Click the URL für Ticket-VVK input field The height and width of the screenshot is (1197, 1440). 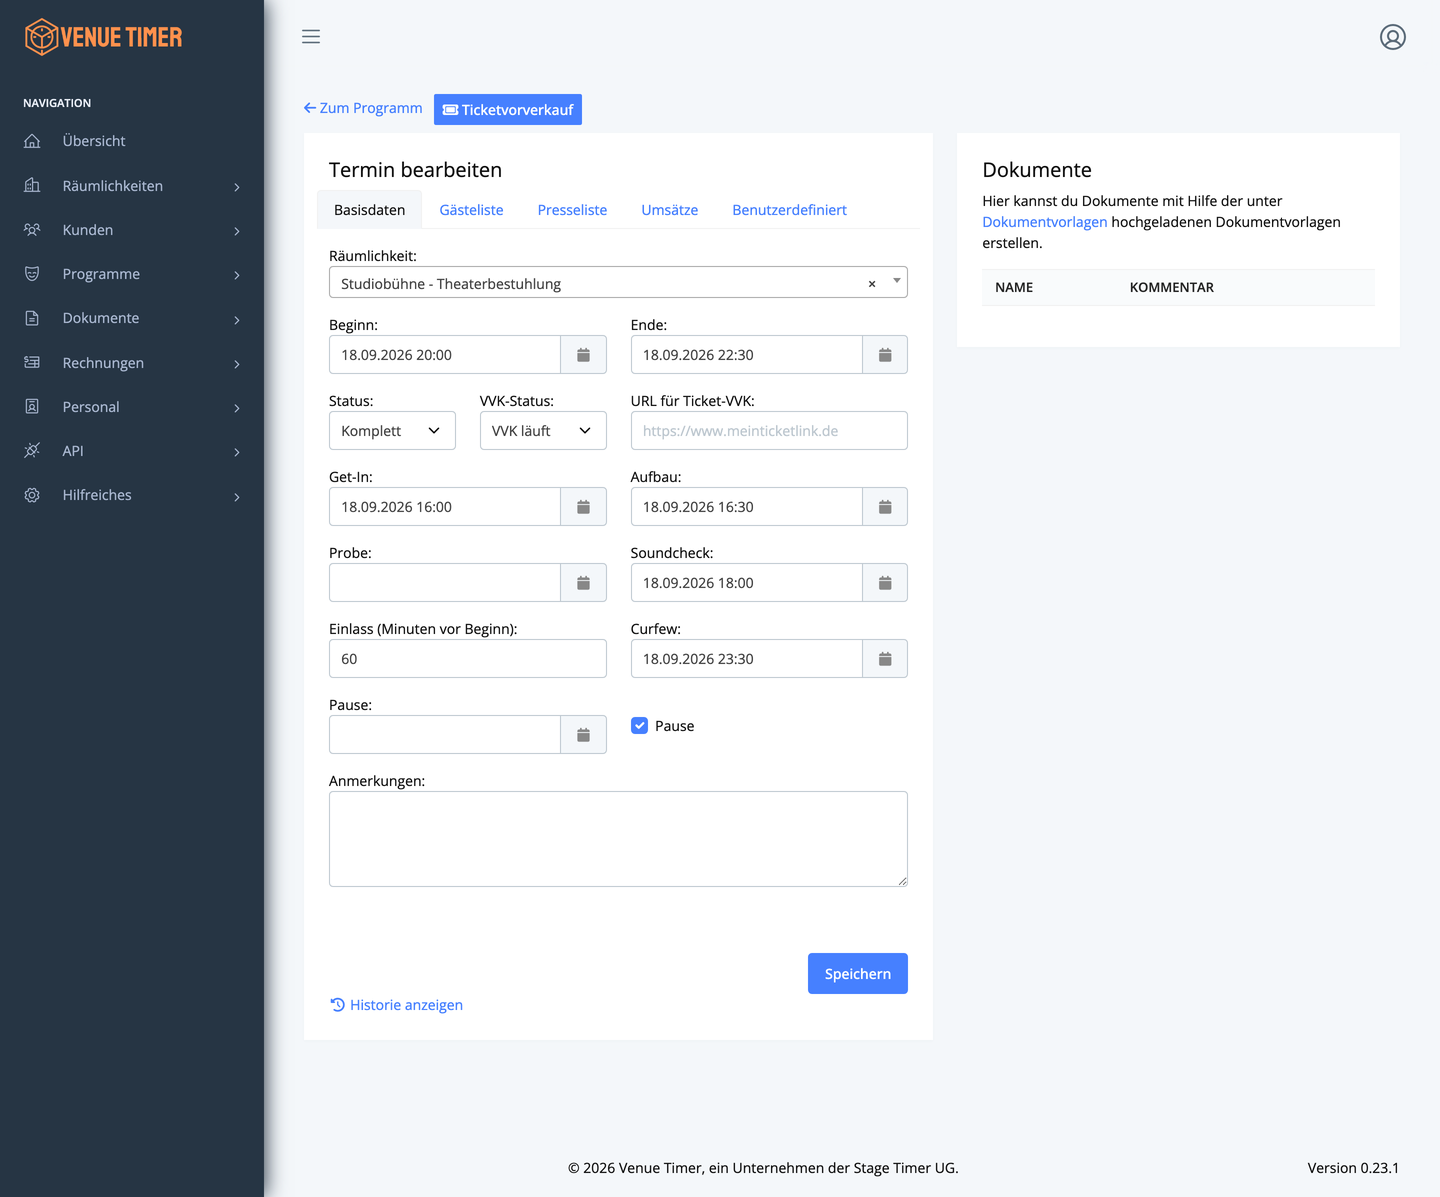tap(769, 431)
